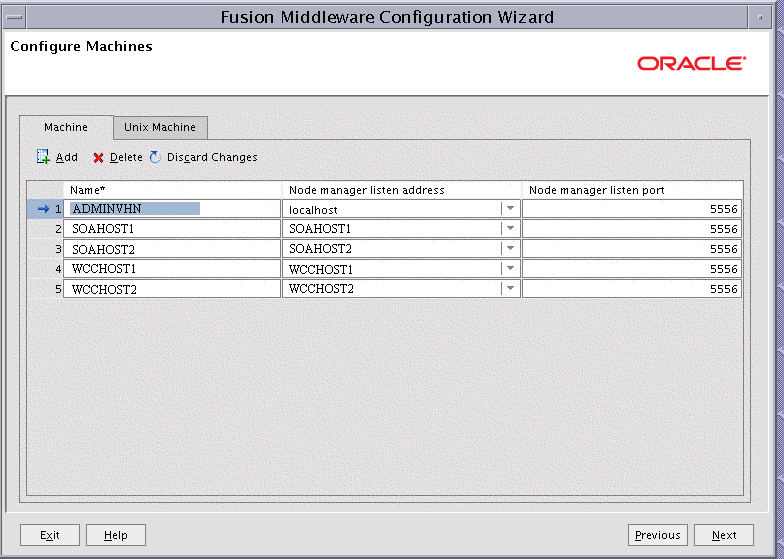
Task: Select row number 5 header
Action: (45, 289)
